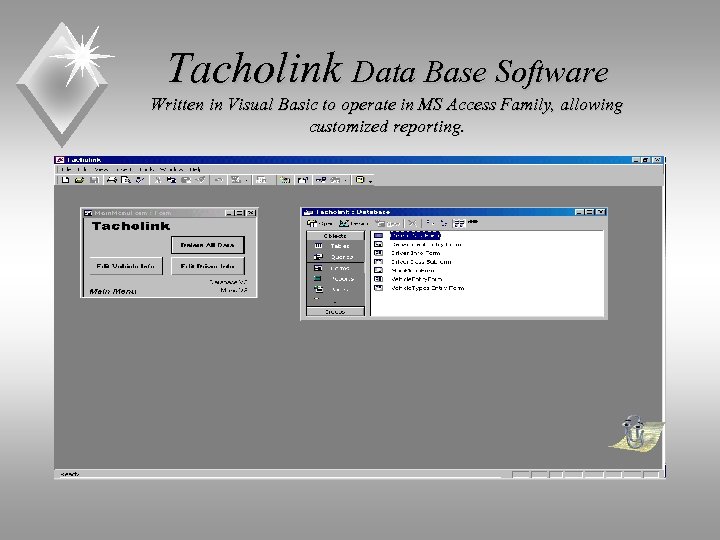Select the VehicleEntryForm entry

pos(416,279)
